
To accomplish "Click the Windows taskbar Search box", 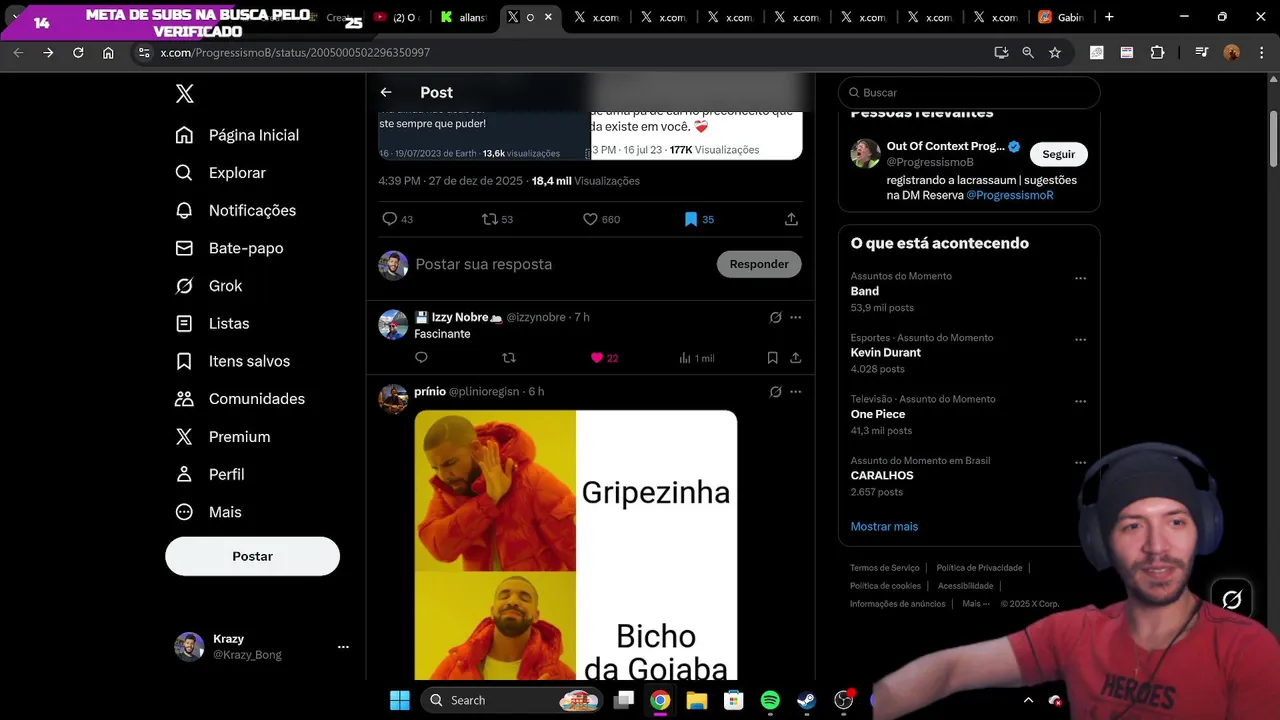I will pyautogui.click(x=510, y=700).
